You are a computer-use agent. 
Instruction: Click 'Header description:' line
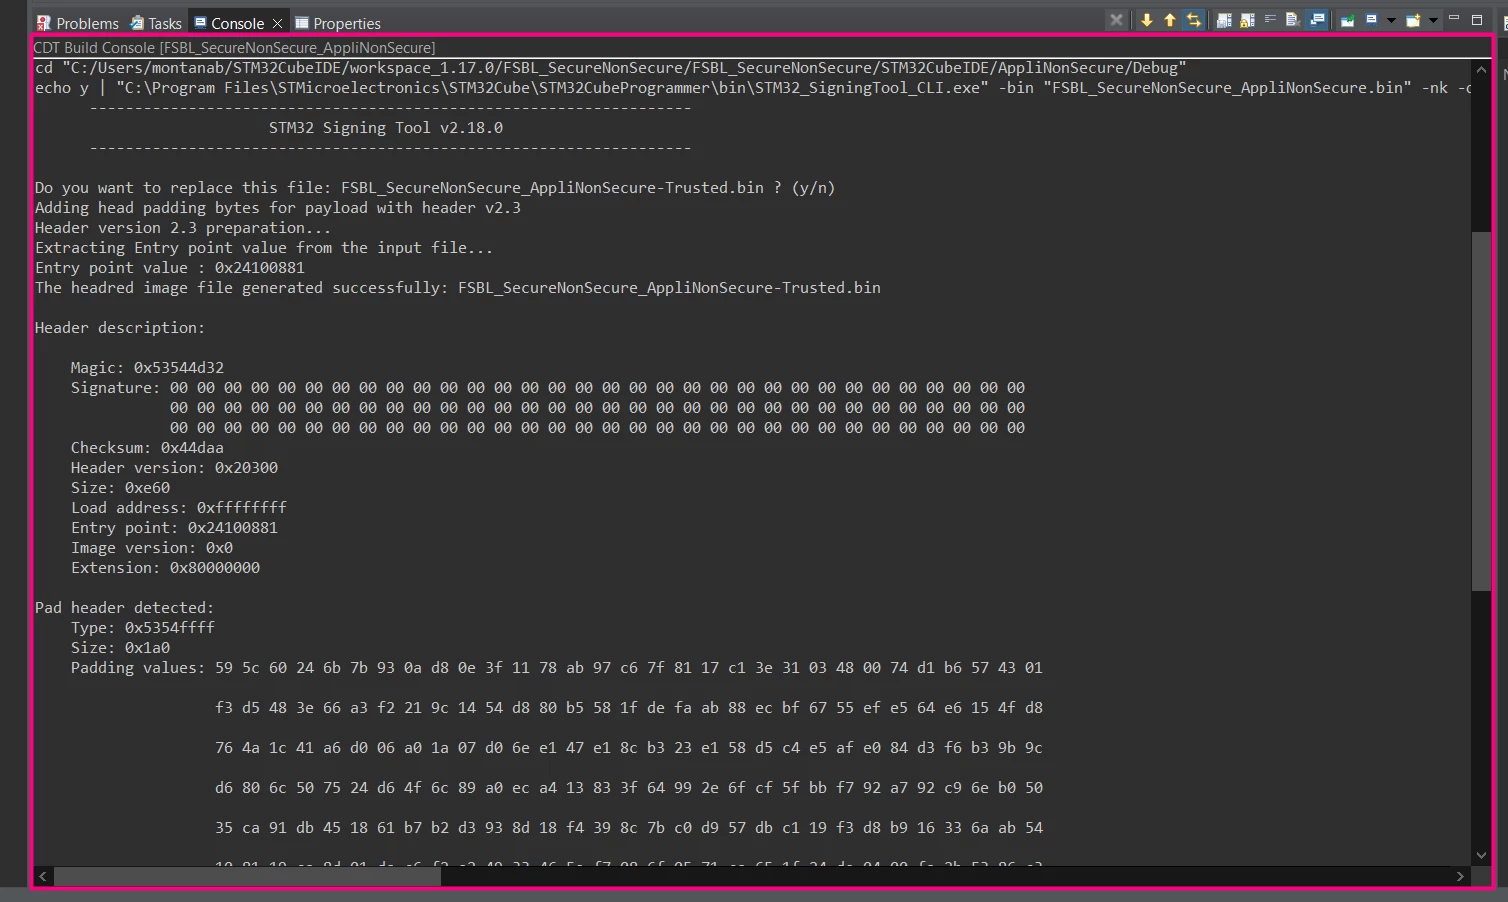pyautogui.click(x=120, y=327)
